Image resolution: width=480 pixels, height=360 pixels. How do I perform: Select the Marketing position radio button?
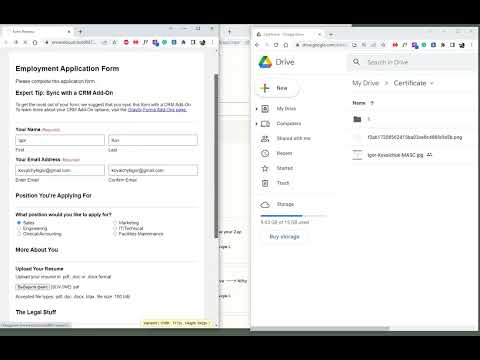[115, 222]
